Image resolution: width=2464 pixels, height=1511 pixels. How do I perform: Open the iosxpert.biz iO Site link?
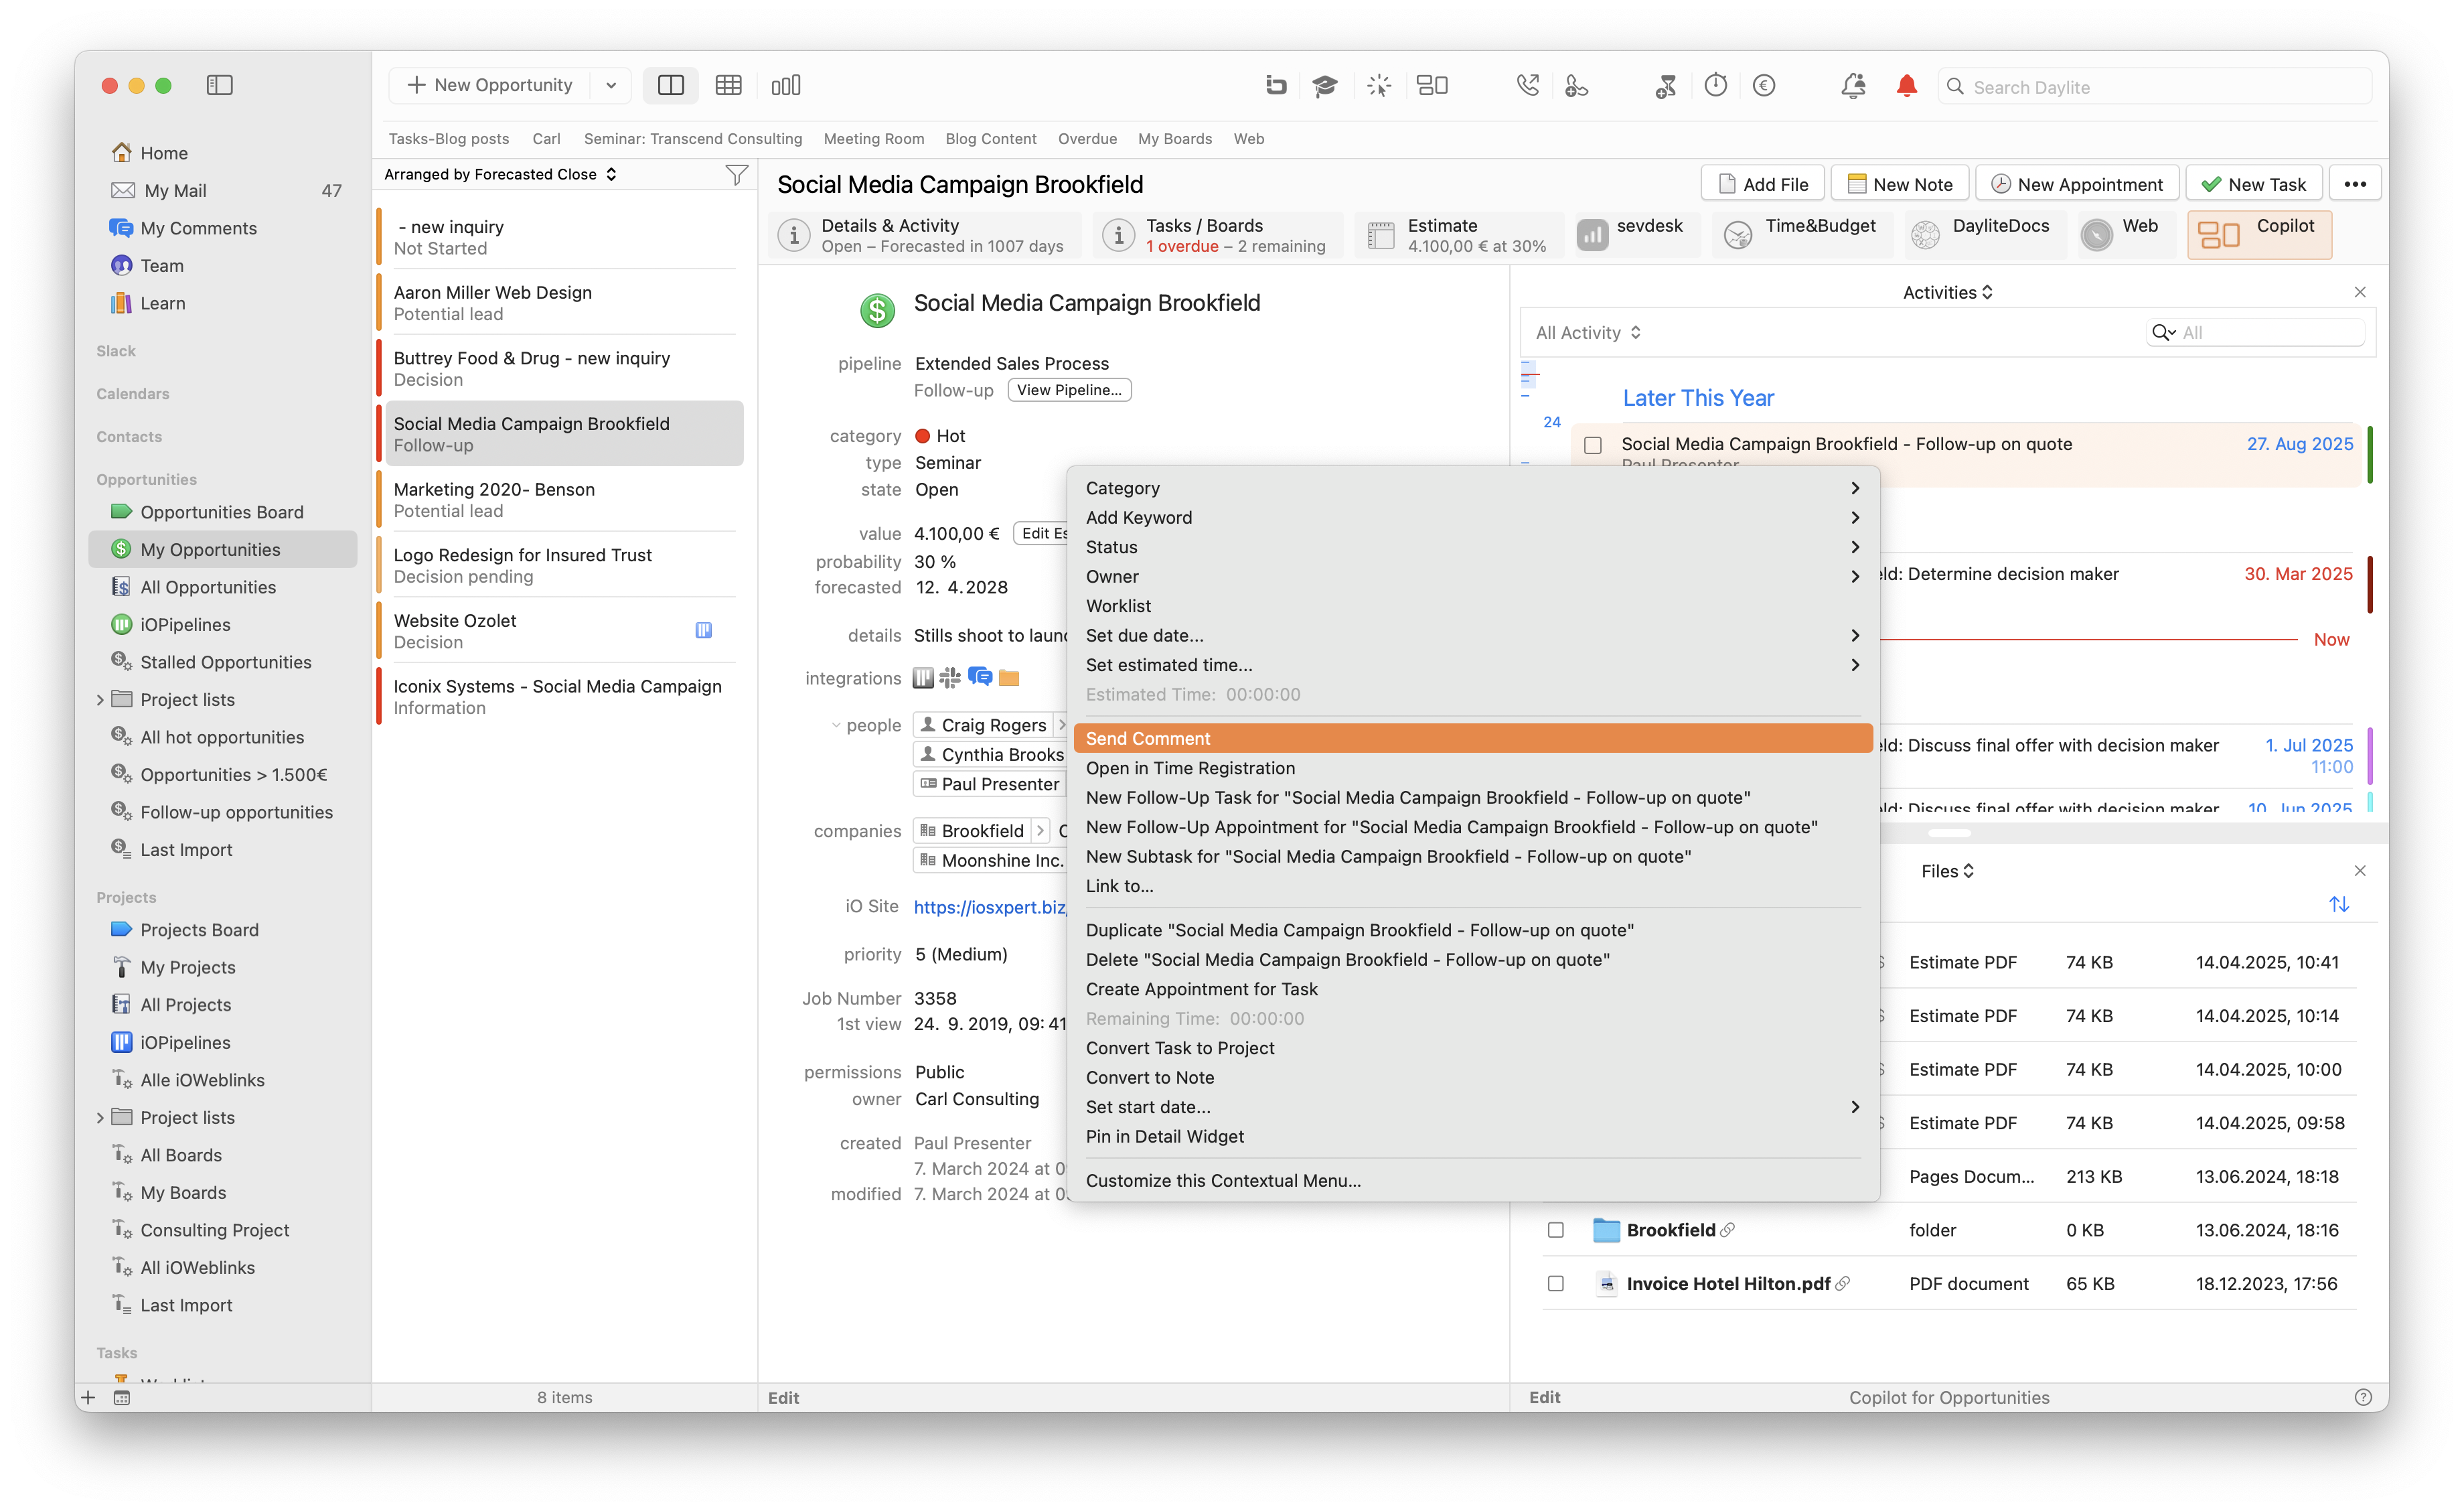[989, 907]
